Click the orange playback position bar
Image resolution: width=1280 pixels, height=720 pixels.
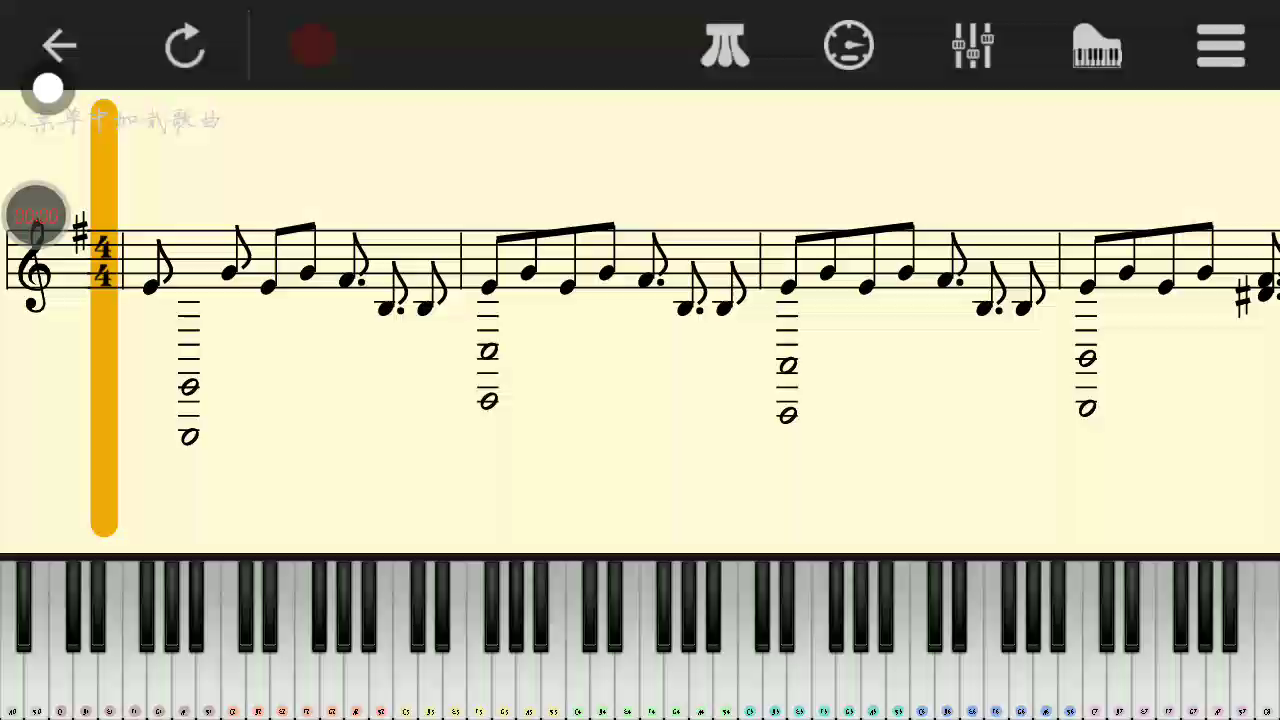coord(104,318)
